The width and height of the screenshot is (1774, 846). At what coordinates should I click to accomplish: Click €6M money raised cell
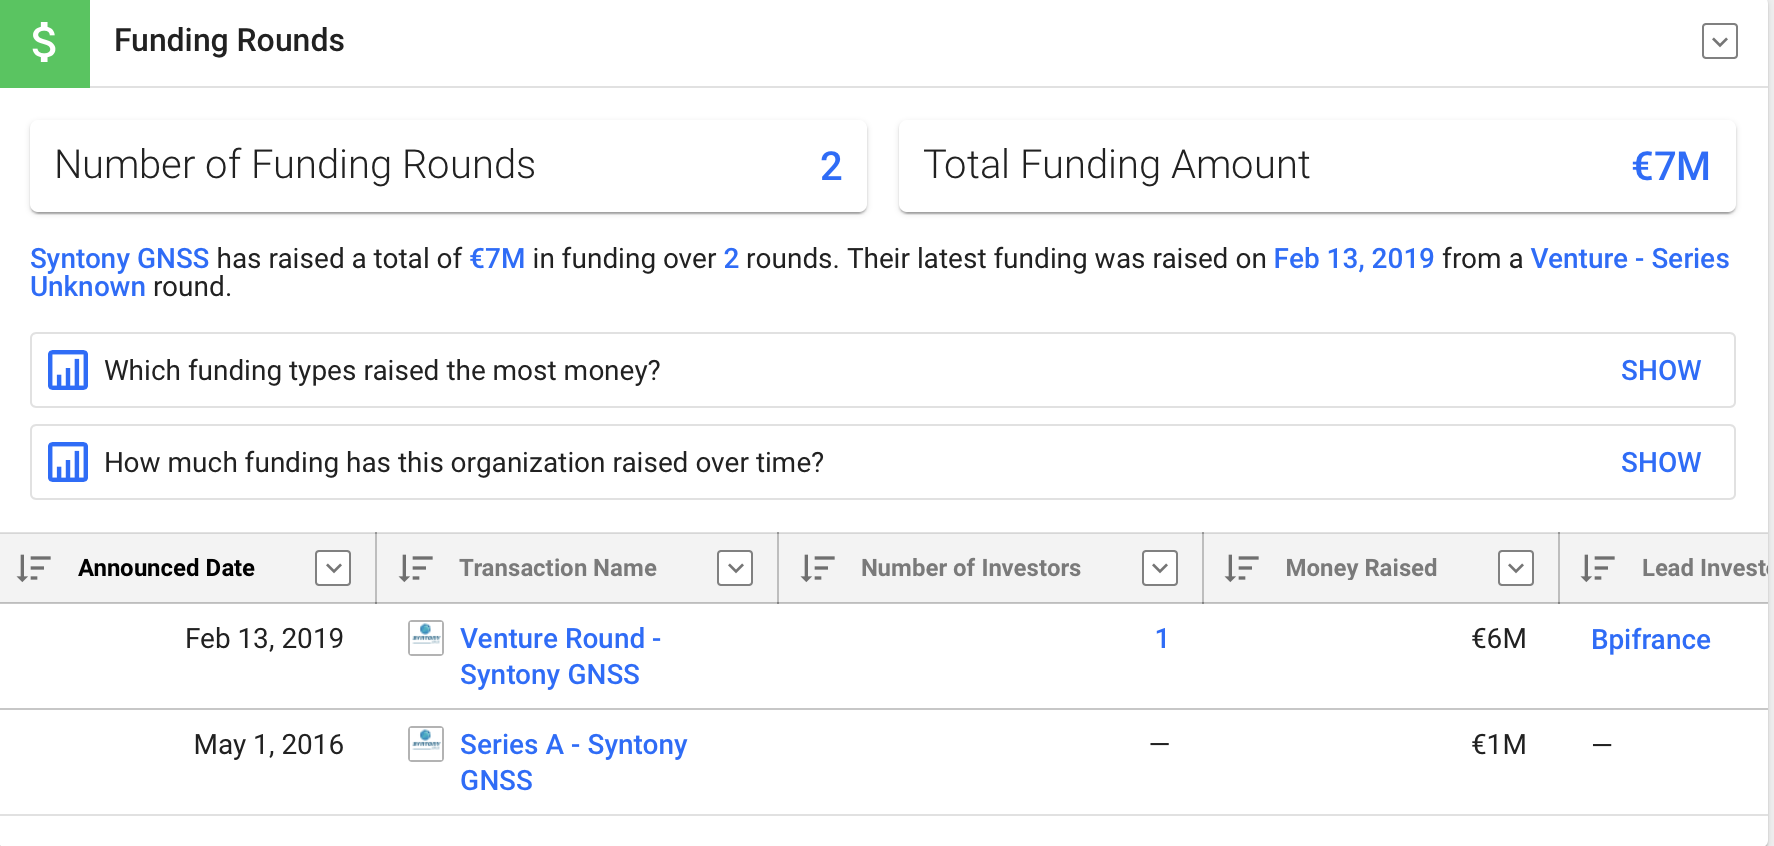(x=1498, y=638)
